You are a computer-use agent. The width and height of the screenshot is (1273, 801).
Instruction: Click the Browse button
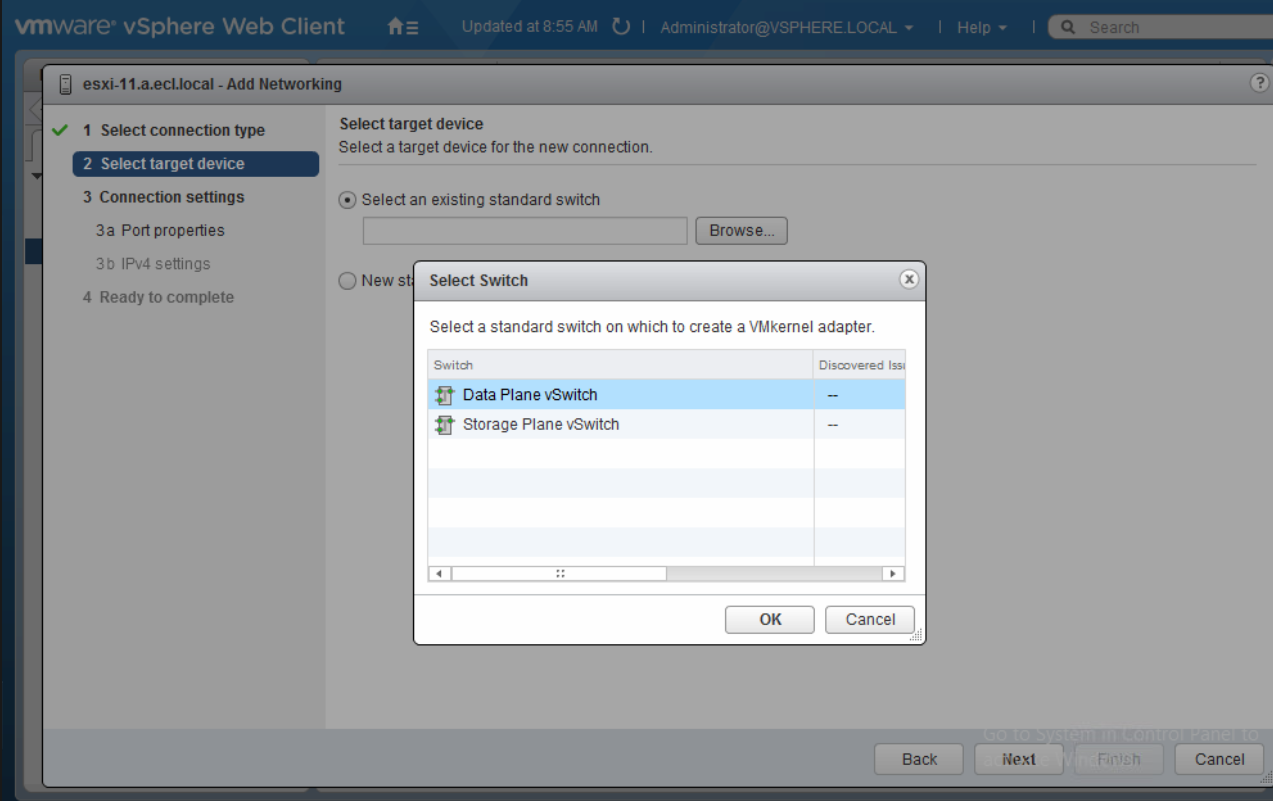click(741, 231)
